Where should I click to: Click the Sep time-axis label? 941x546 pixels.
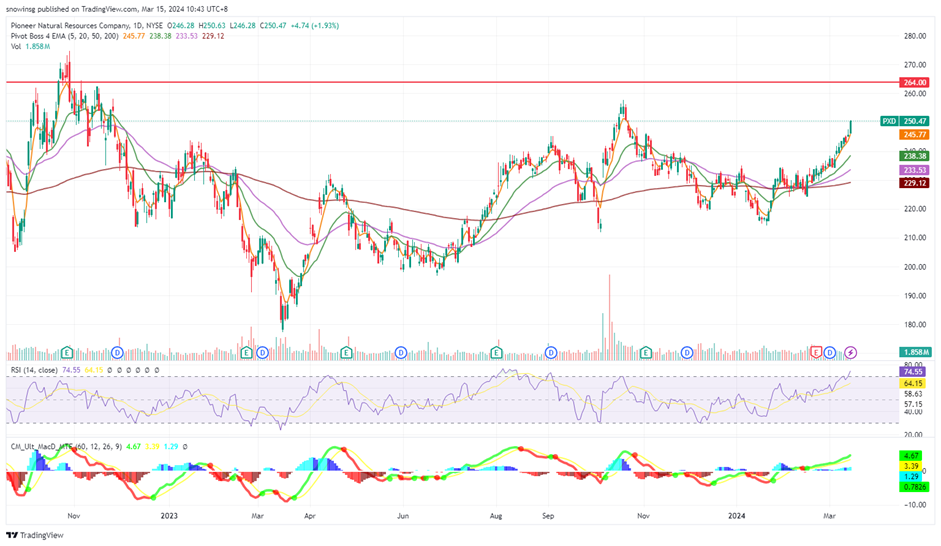(548, 516)
